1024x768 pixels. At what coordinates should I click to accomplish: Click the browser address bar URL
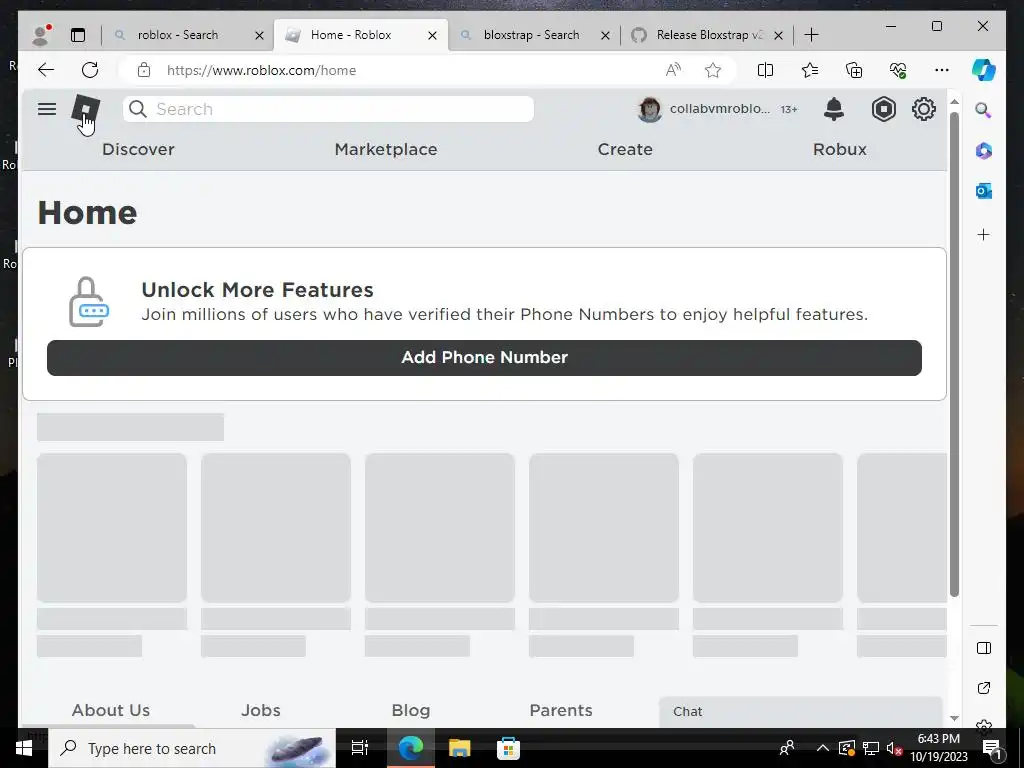coord(261,70)
